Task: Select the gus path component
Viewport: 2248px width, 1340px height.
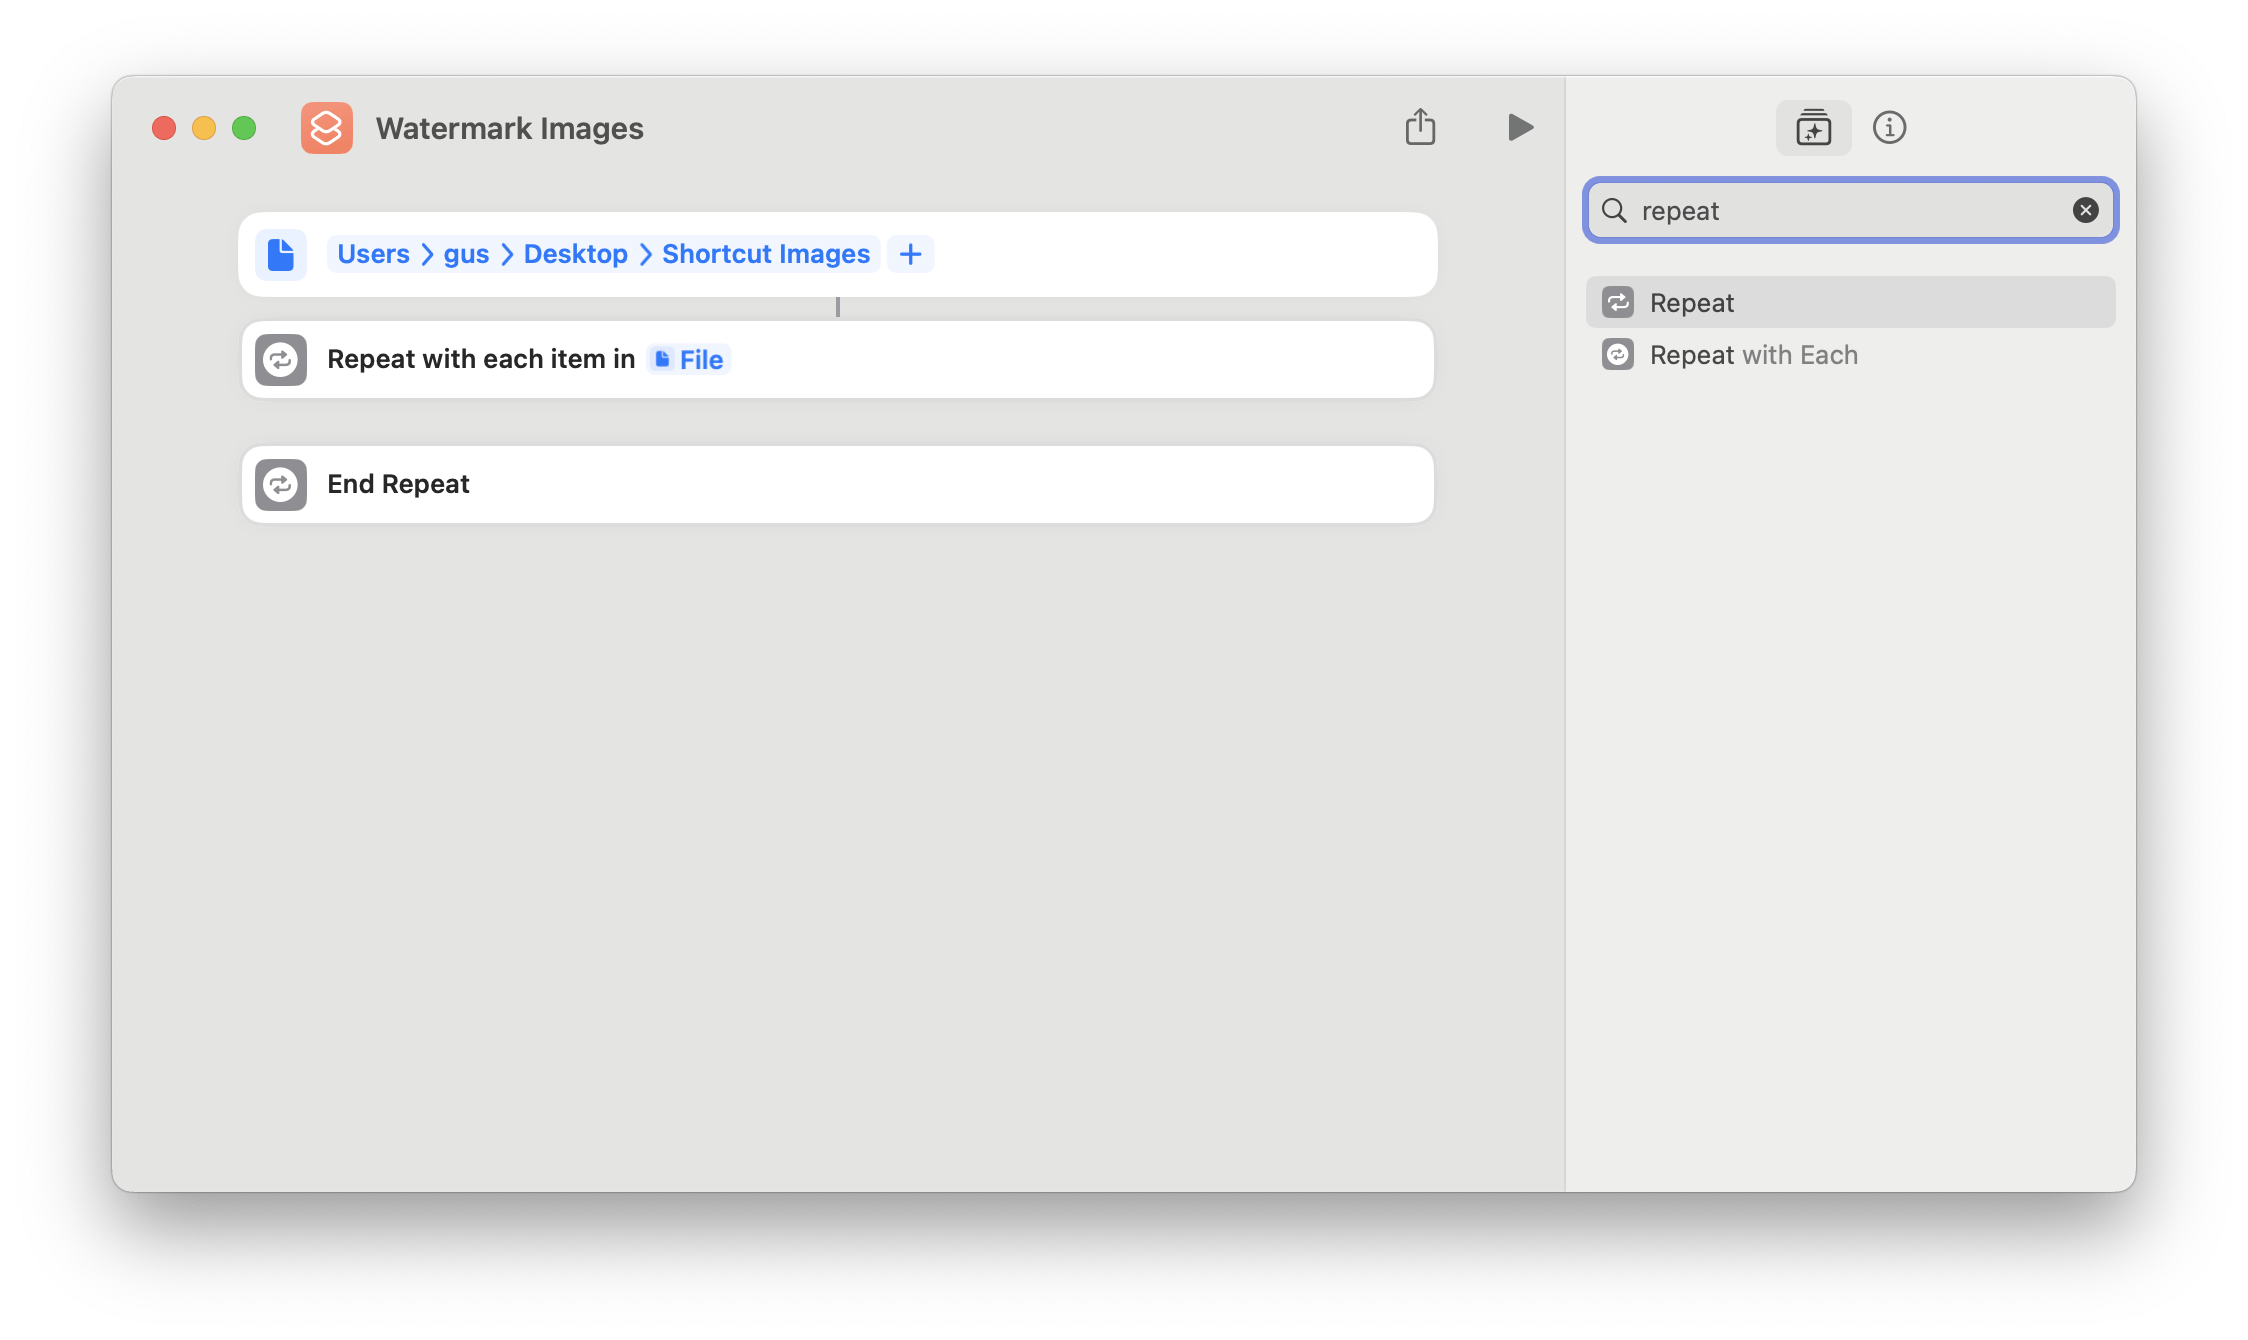Action: click(x=466, y=254)
